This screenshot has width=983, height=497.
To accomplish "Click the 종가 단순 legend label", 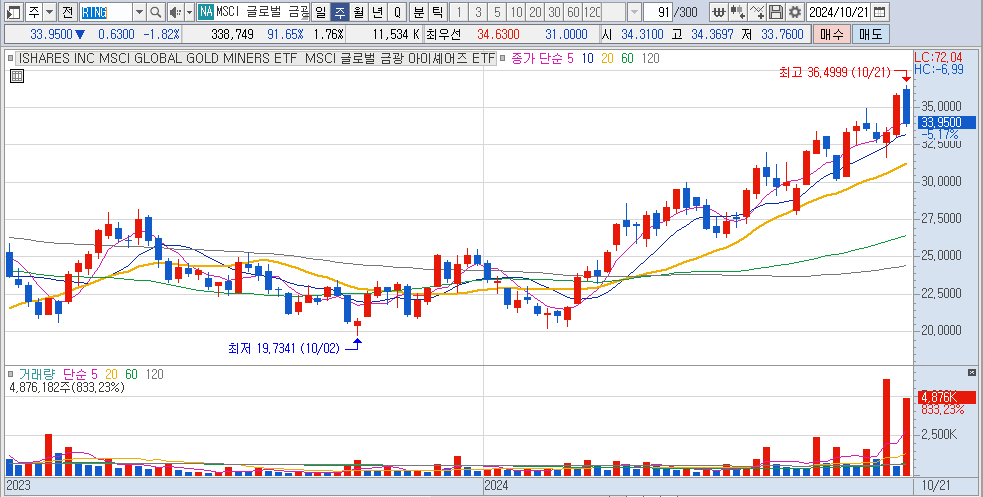I will 537,58.
